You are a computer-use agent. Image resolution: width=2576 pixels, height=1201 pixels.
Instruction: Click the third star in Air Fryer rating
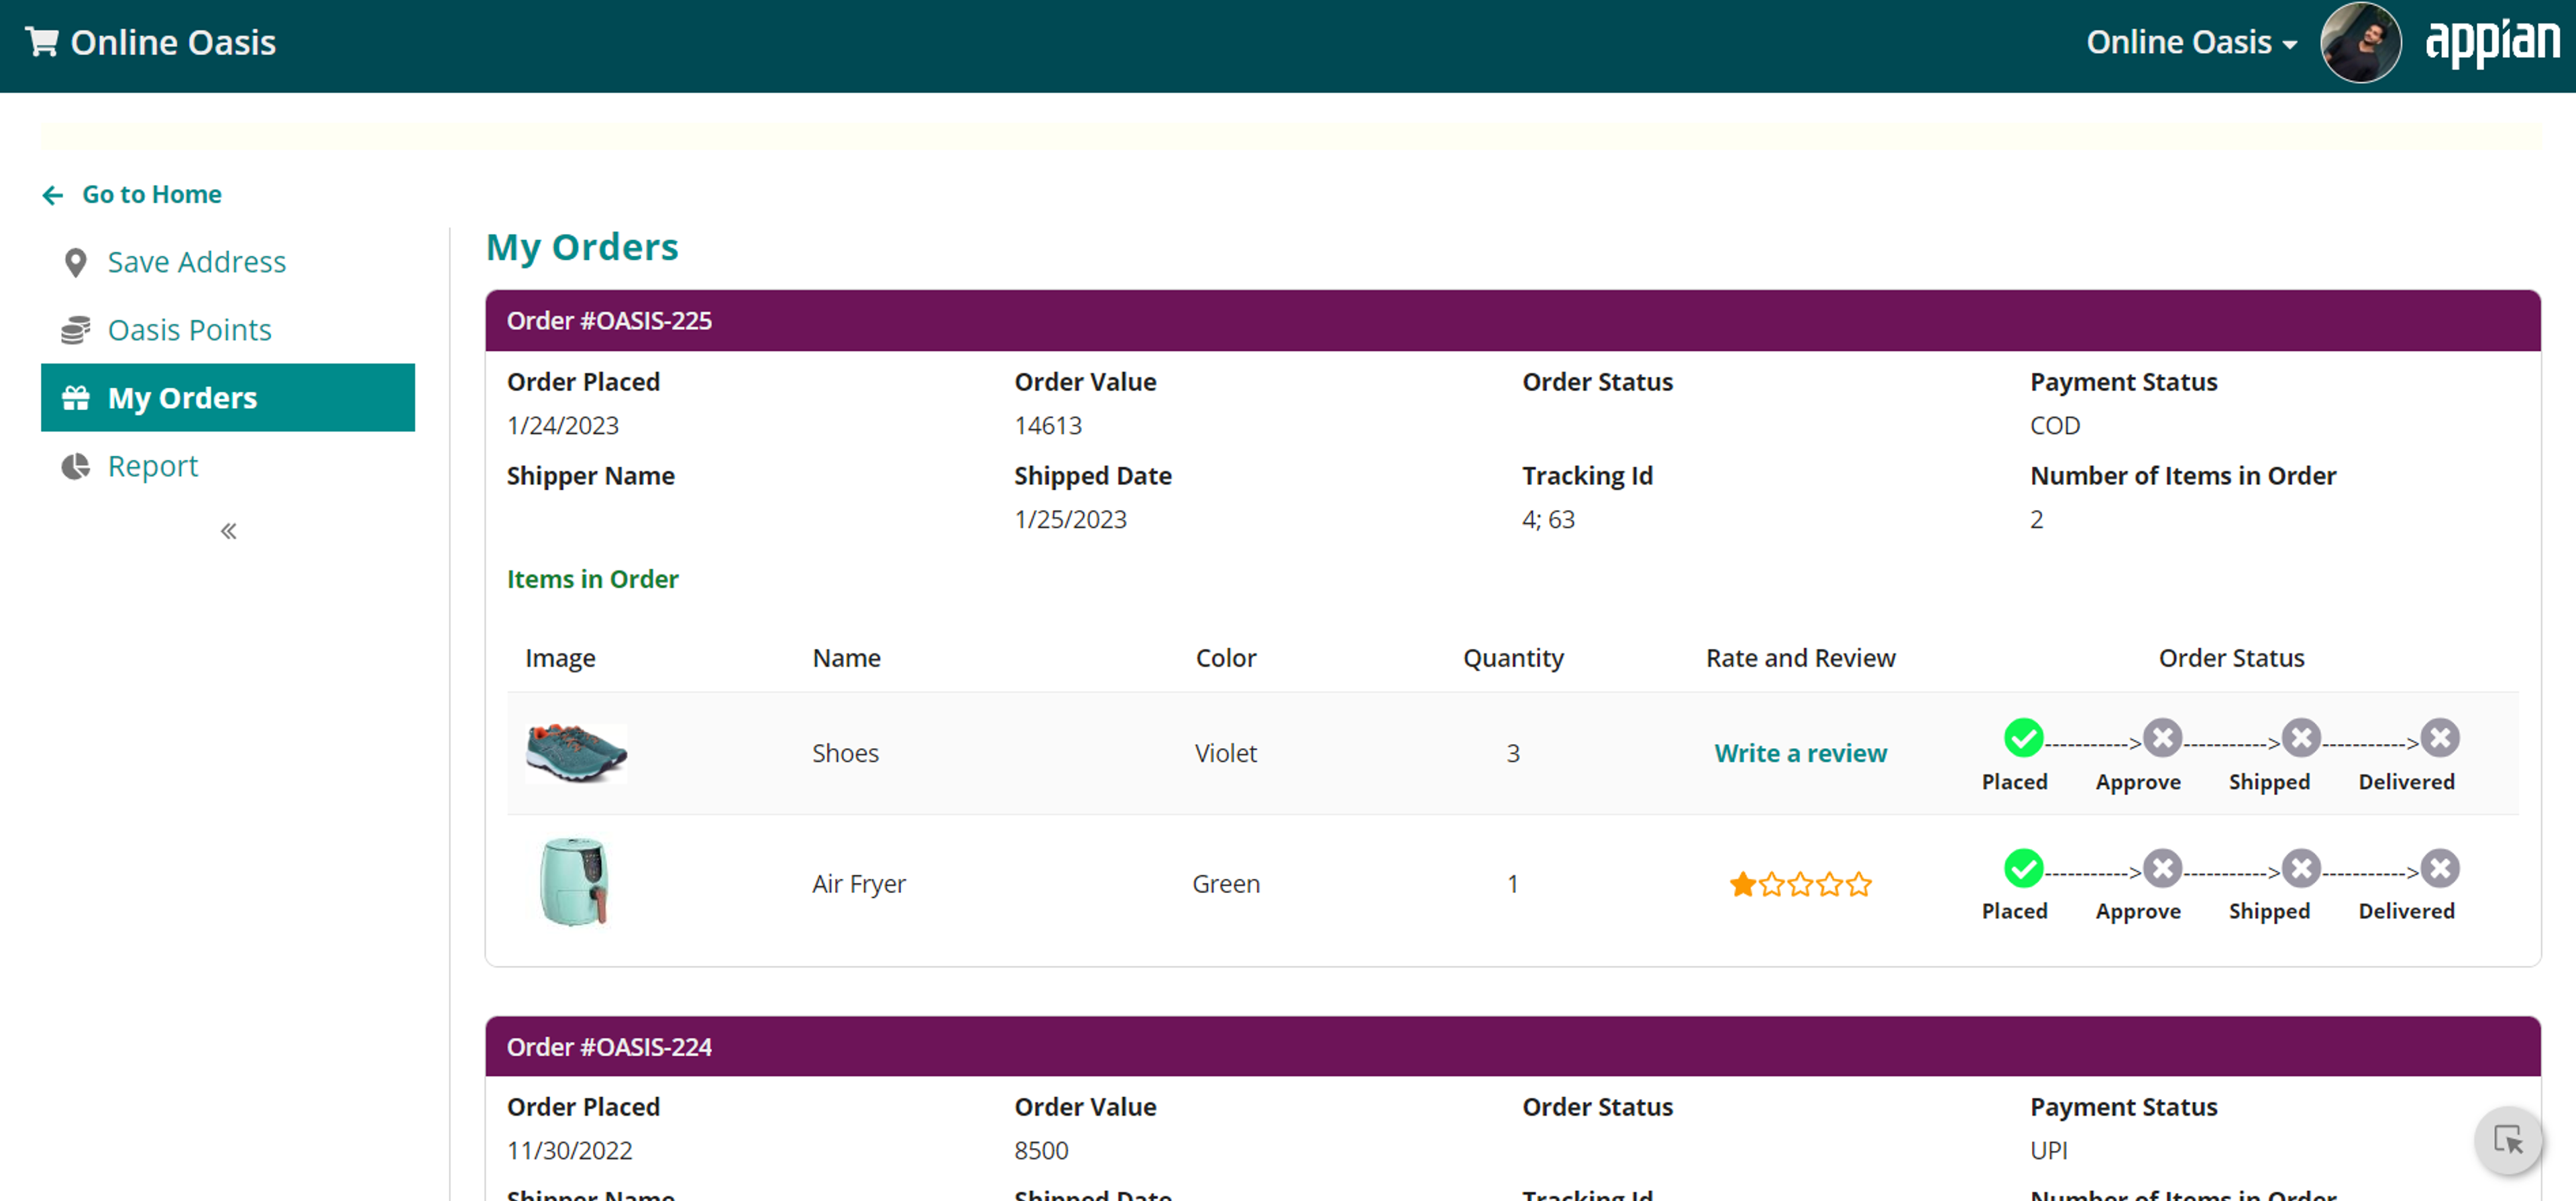[x=1801, y=884]
